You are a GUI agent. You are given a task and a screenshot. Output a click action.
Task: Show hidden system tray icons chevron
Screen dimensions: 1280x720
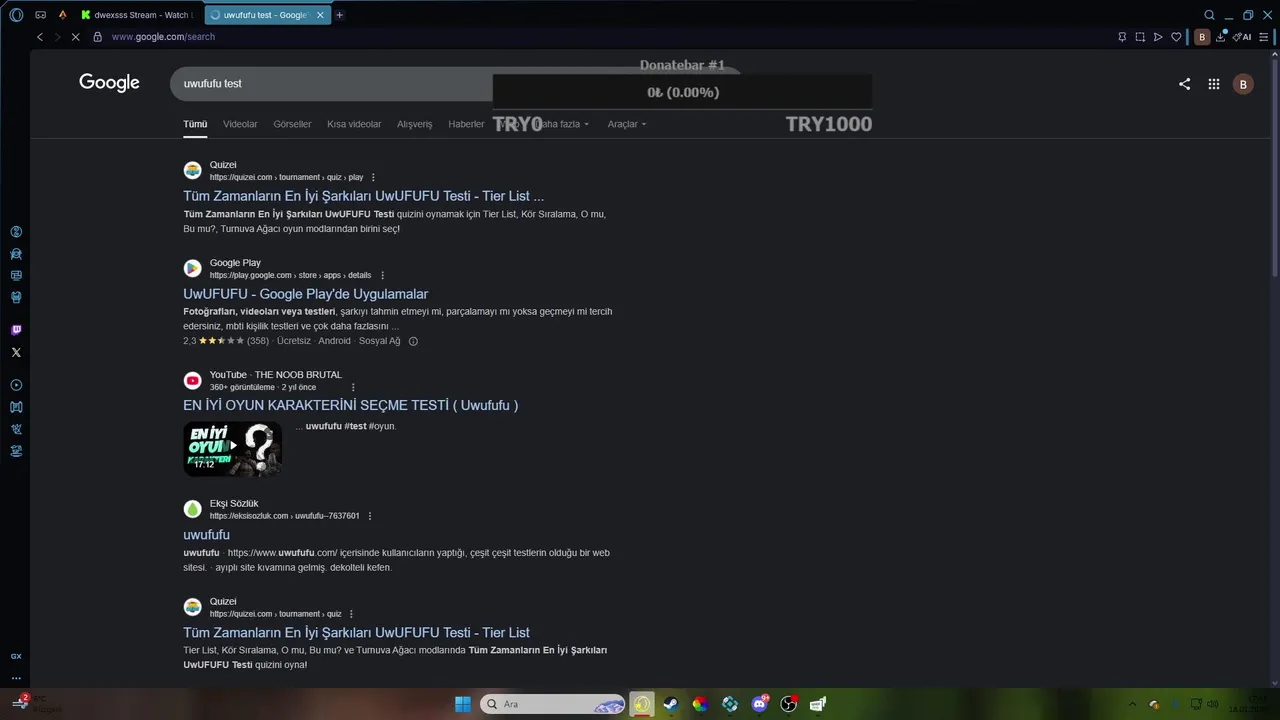click(x=1132, y=704)
